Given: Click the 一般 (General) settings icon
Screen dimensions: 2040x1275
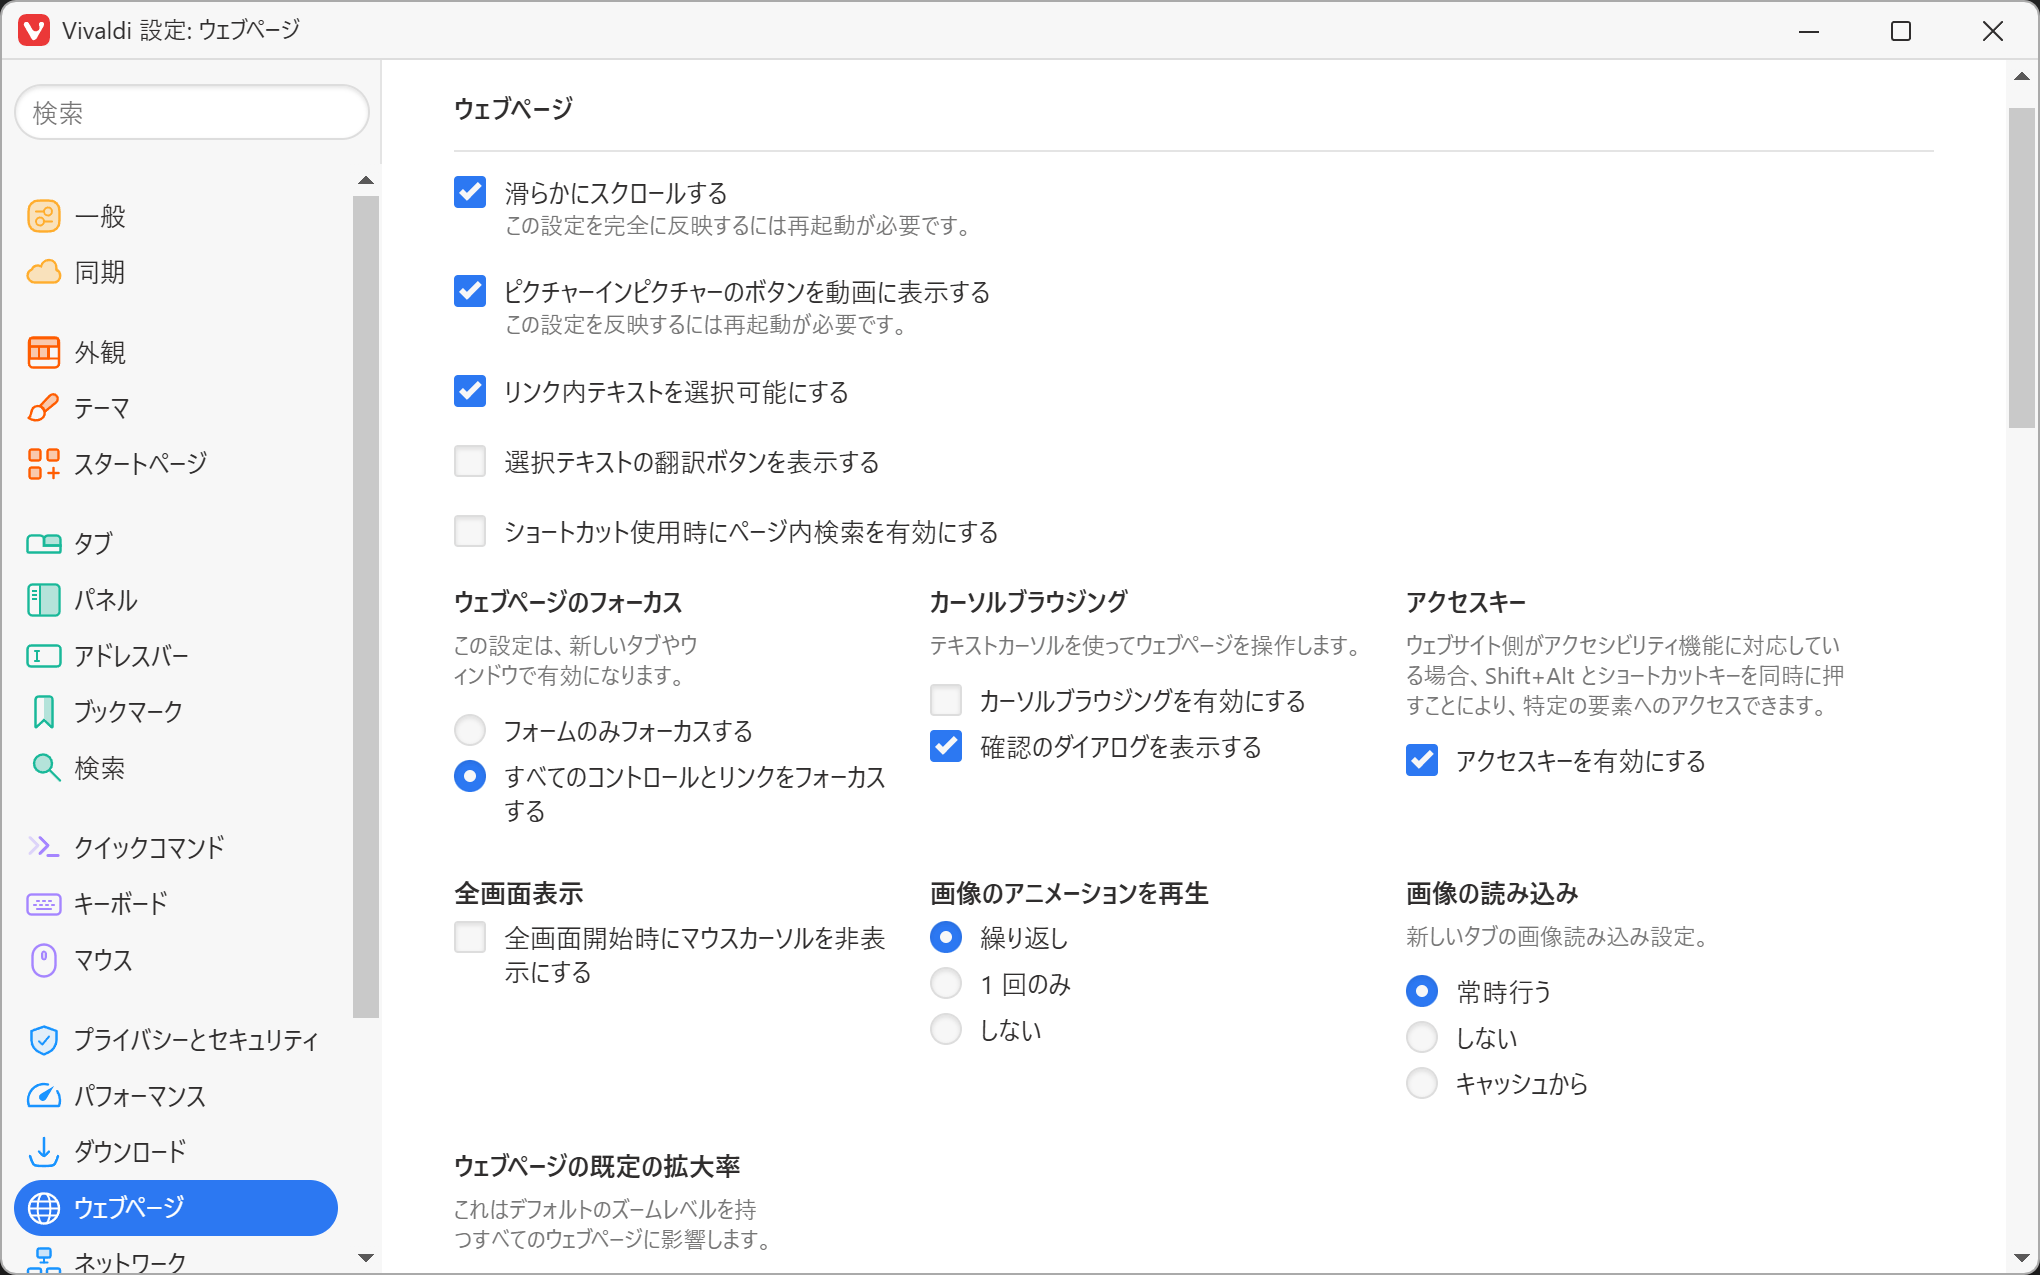Looking at the screenshot, I should click(43, 216).
